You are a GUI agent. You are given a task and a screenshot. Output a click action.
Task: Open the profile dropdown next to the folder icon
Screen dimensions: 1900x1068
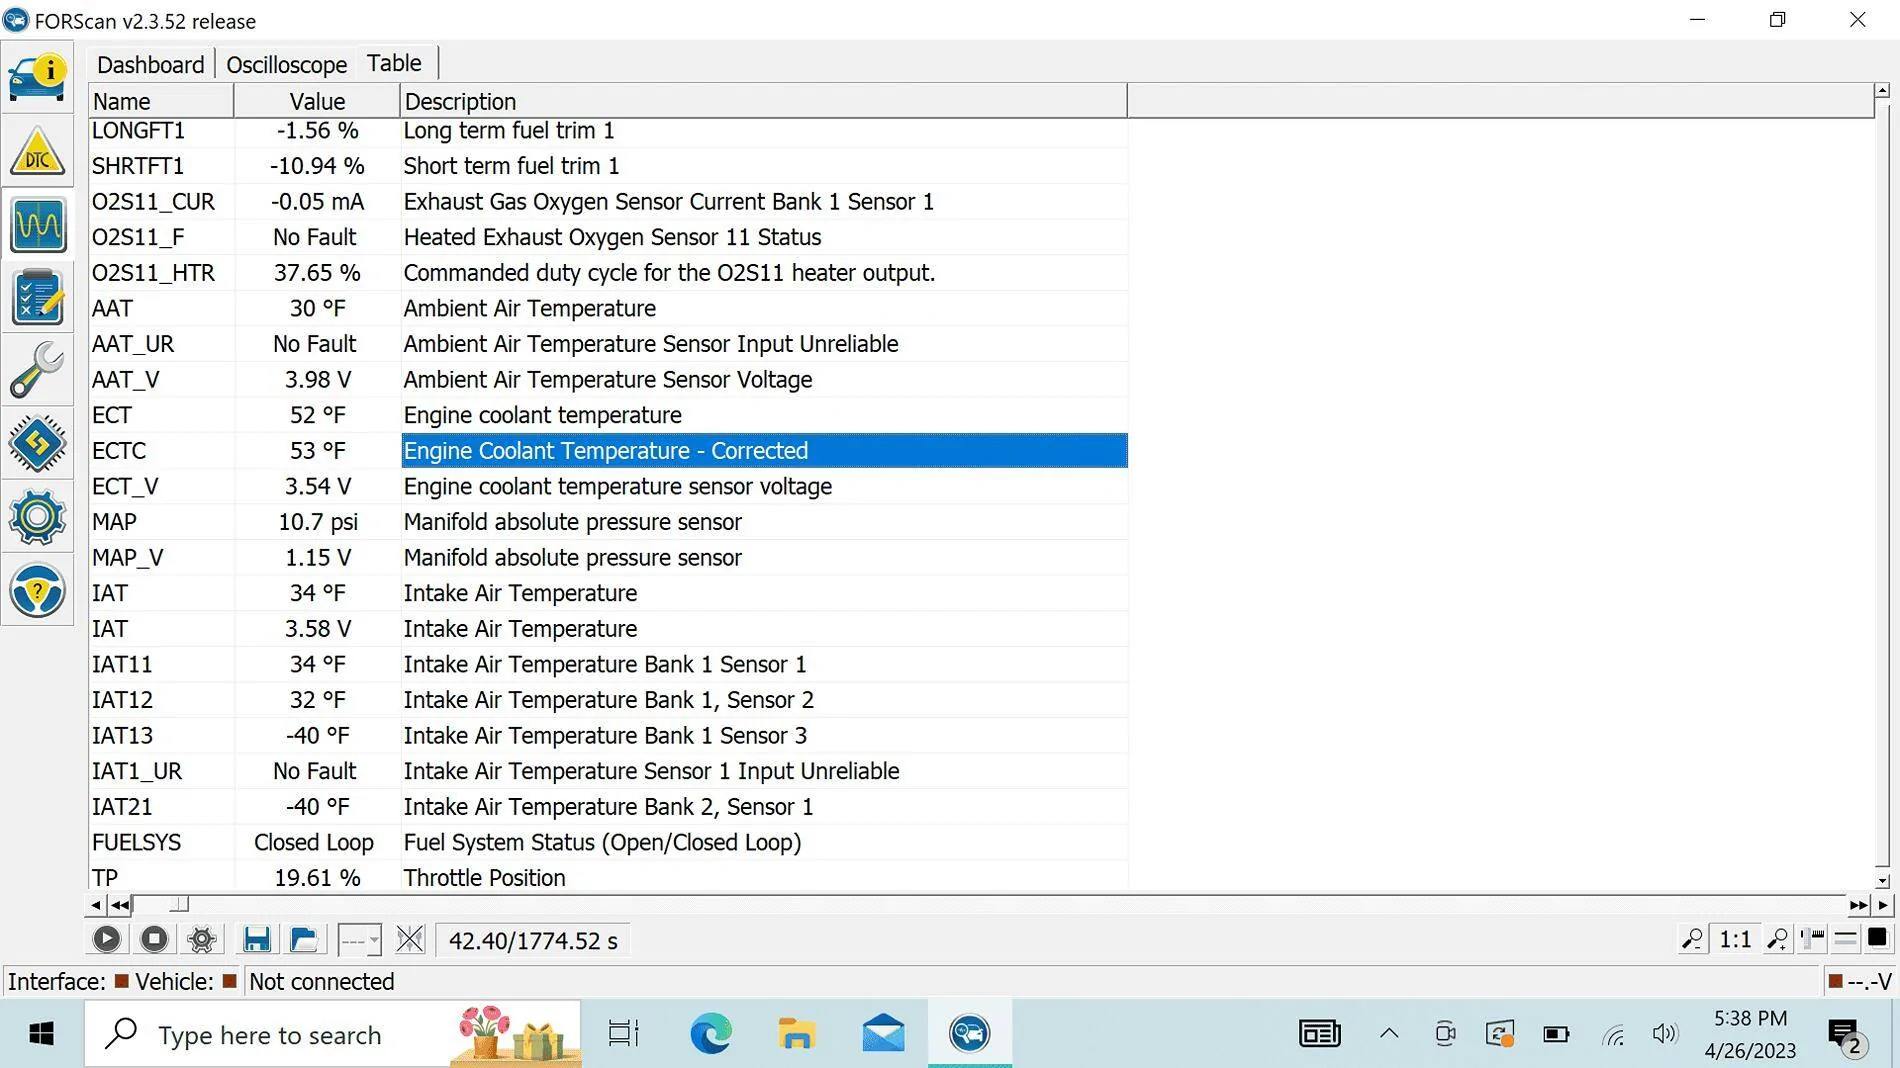click(x=360, y=940)
